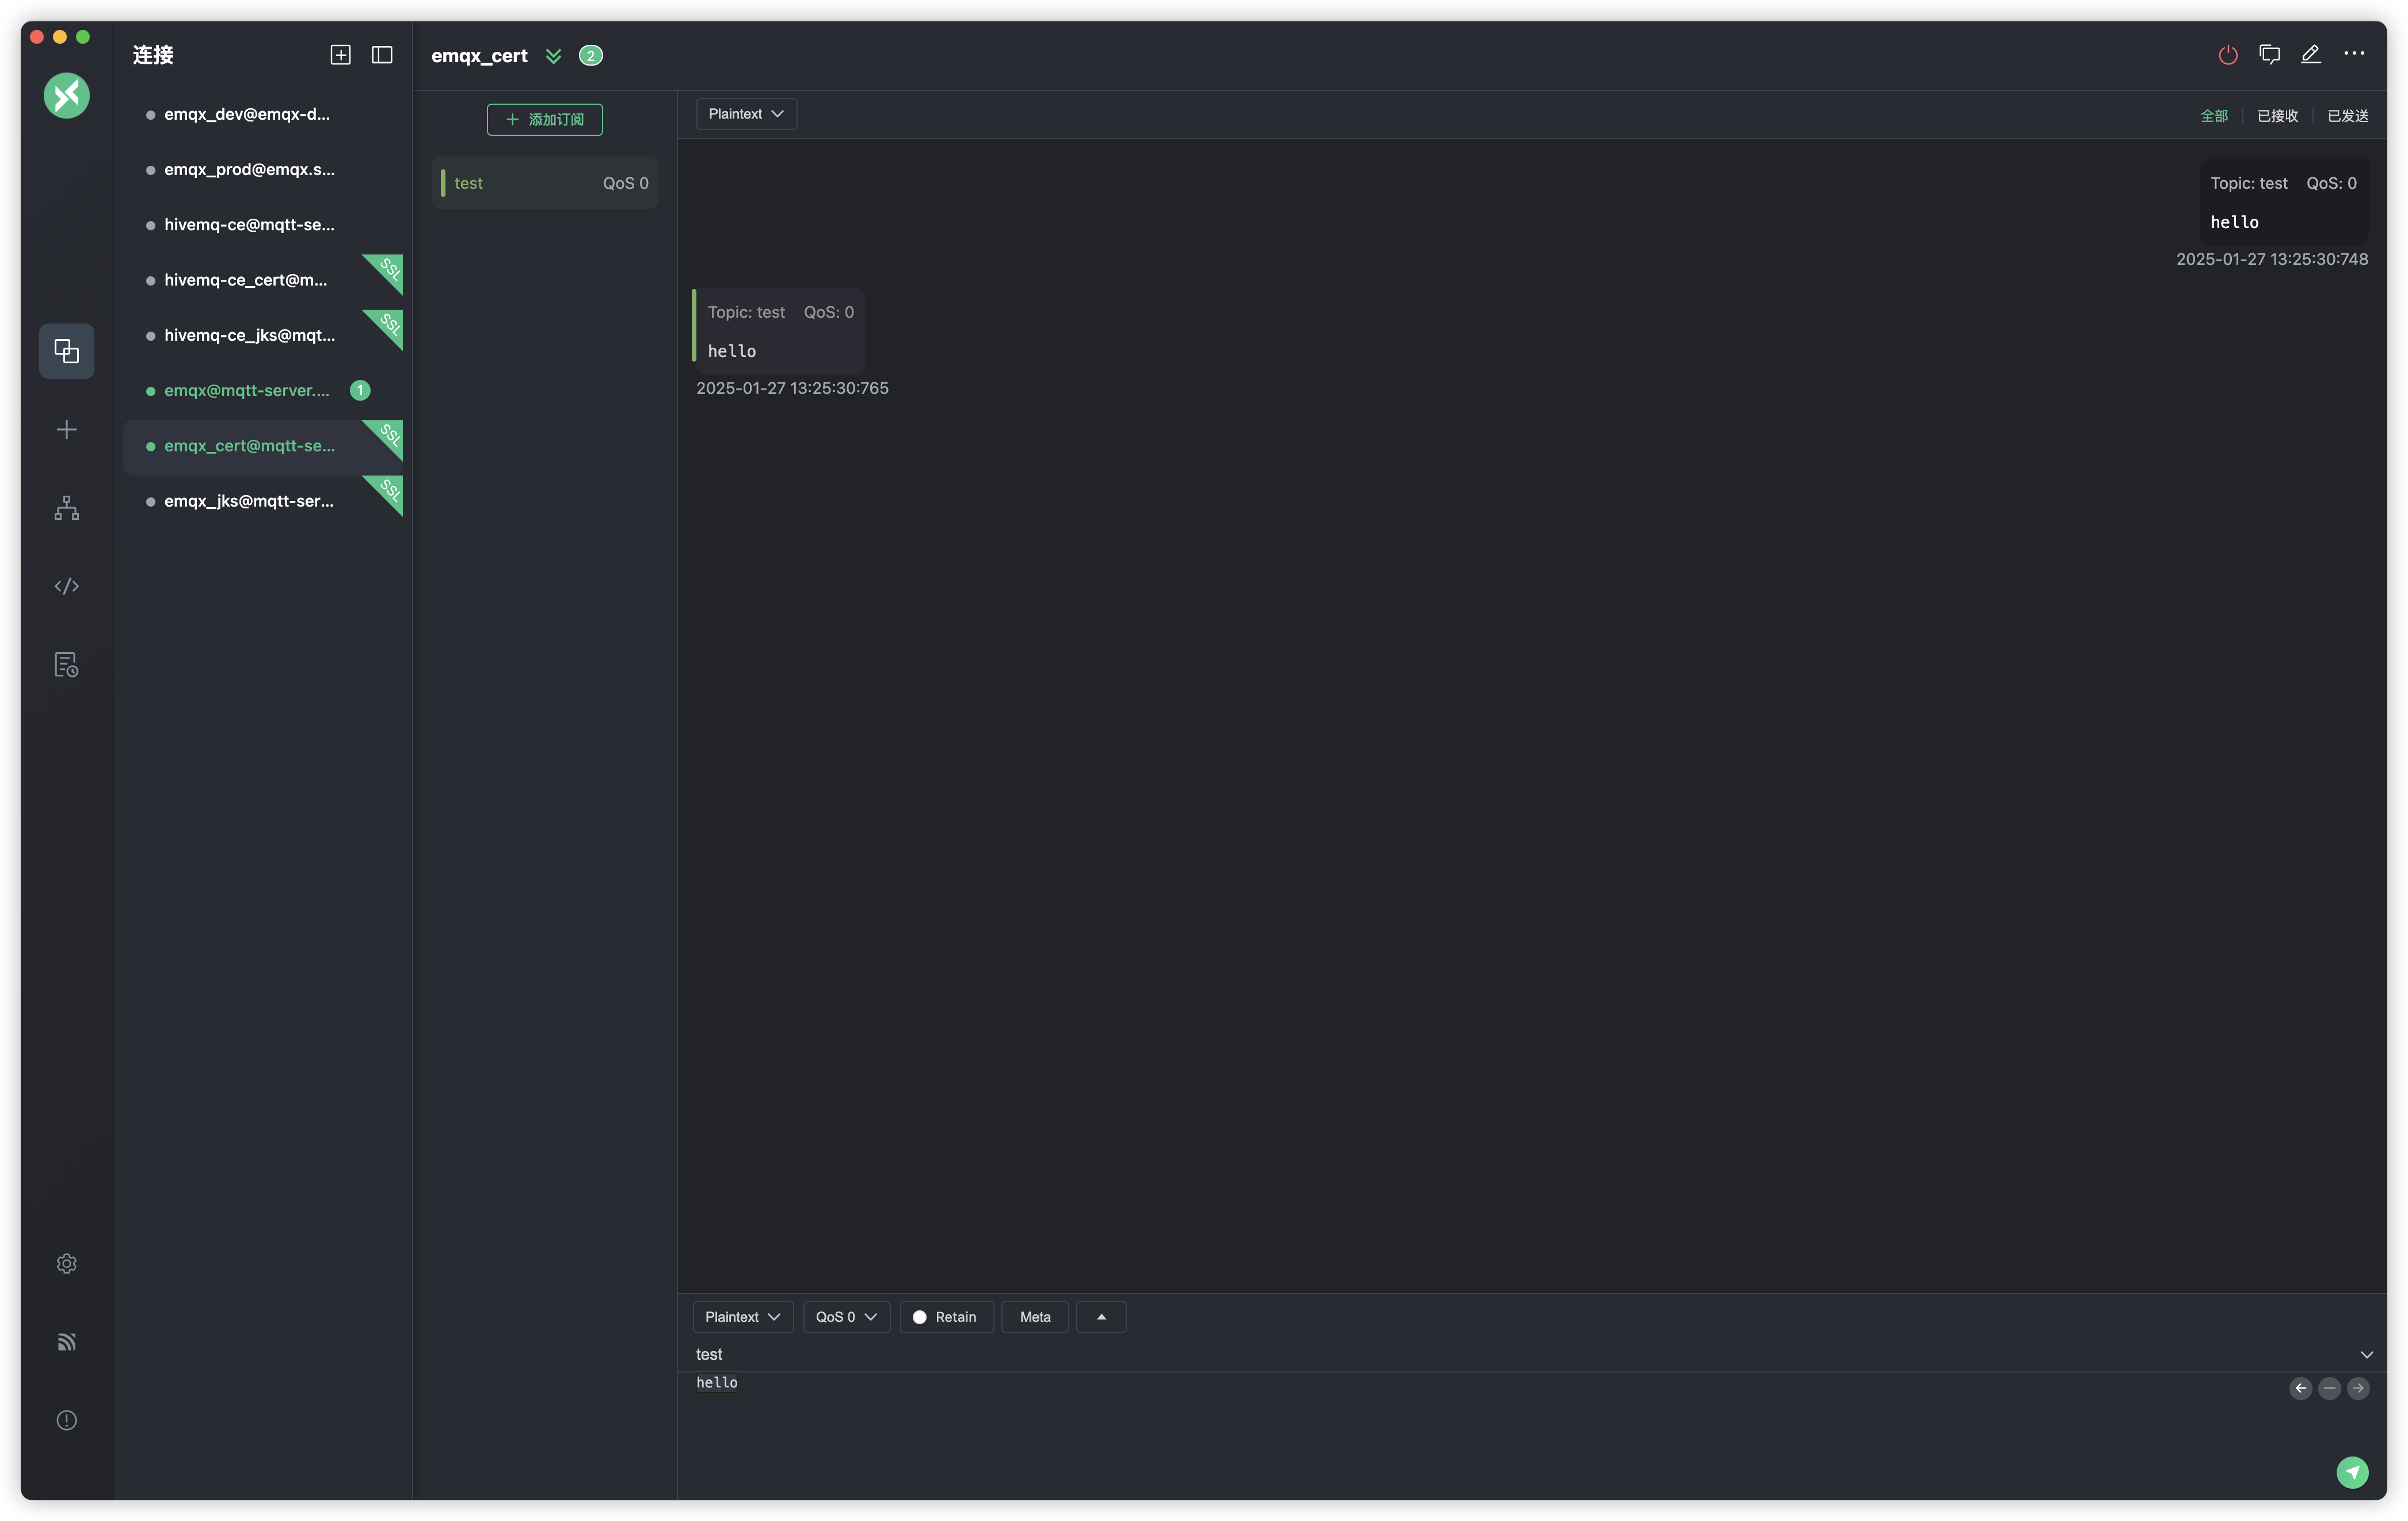Viewport: 2408px width, 1521px height.
Task: Open Settings gear icon
Action: pos(67,1264)
